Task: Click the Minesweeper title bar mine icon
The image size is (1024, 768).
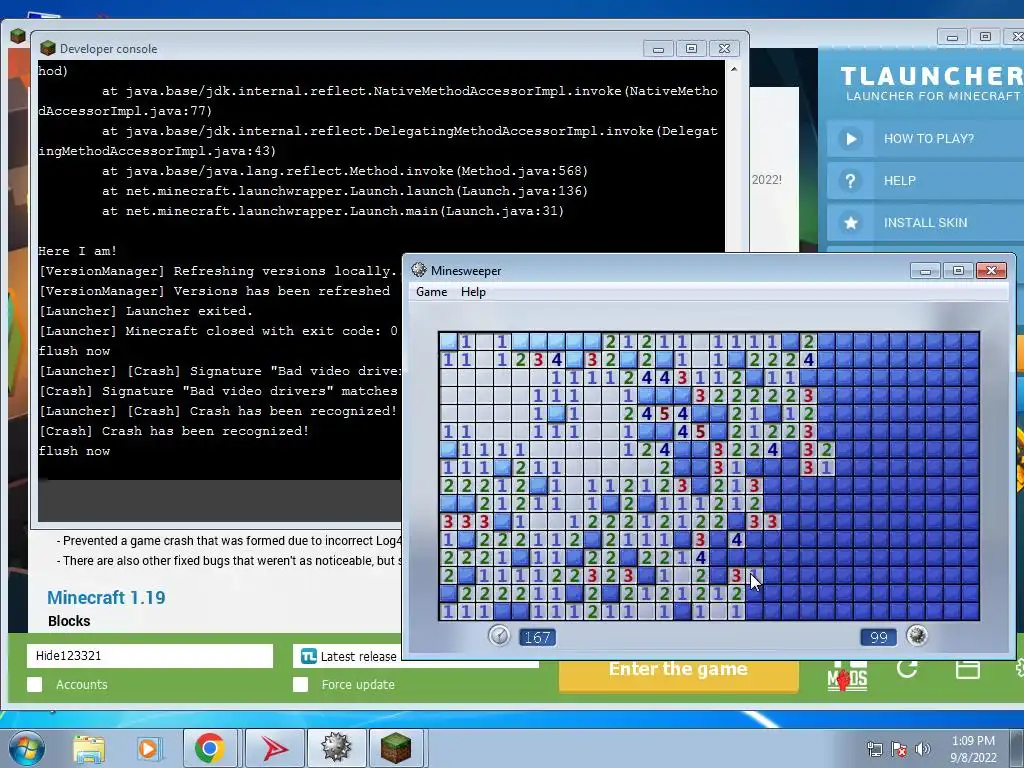Action: click(419, 270)
